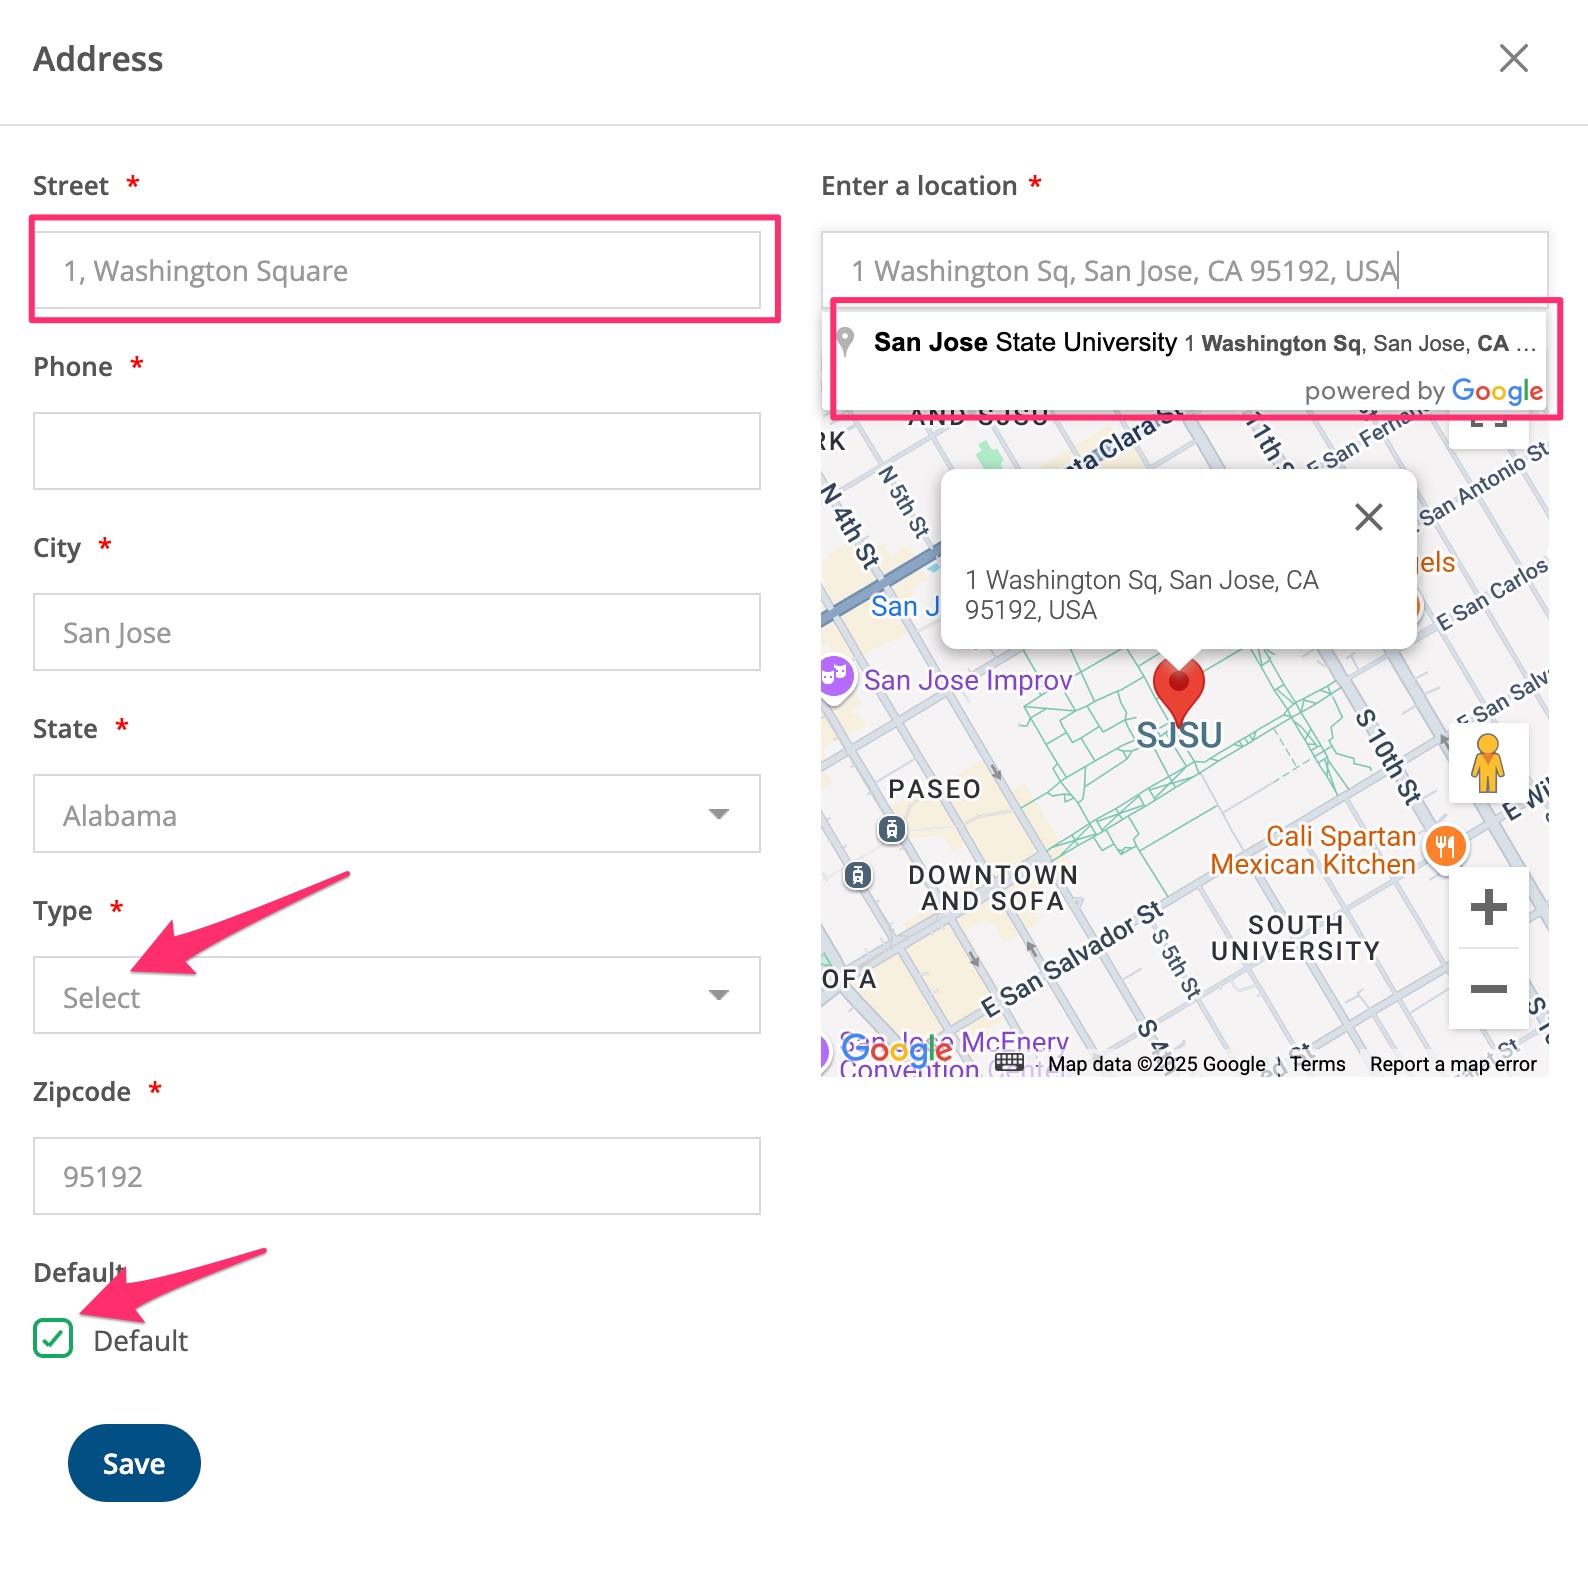The width and height of the screenshot is (1588, 1582).
Task: Click into the Street input field
Action: click(396, 271)
